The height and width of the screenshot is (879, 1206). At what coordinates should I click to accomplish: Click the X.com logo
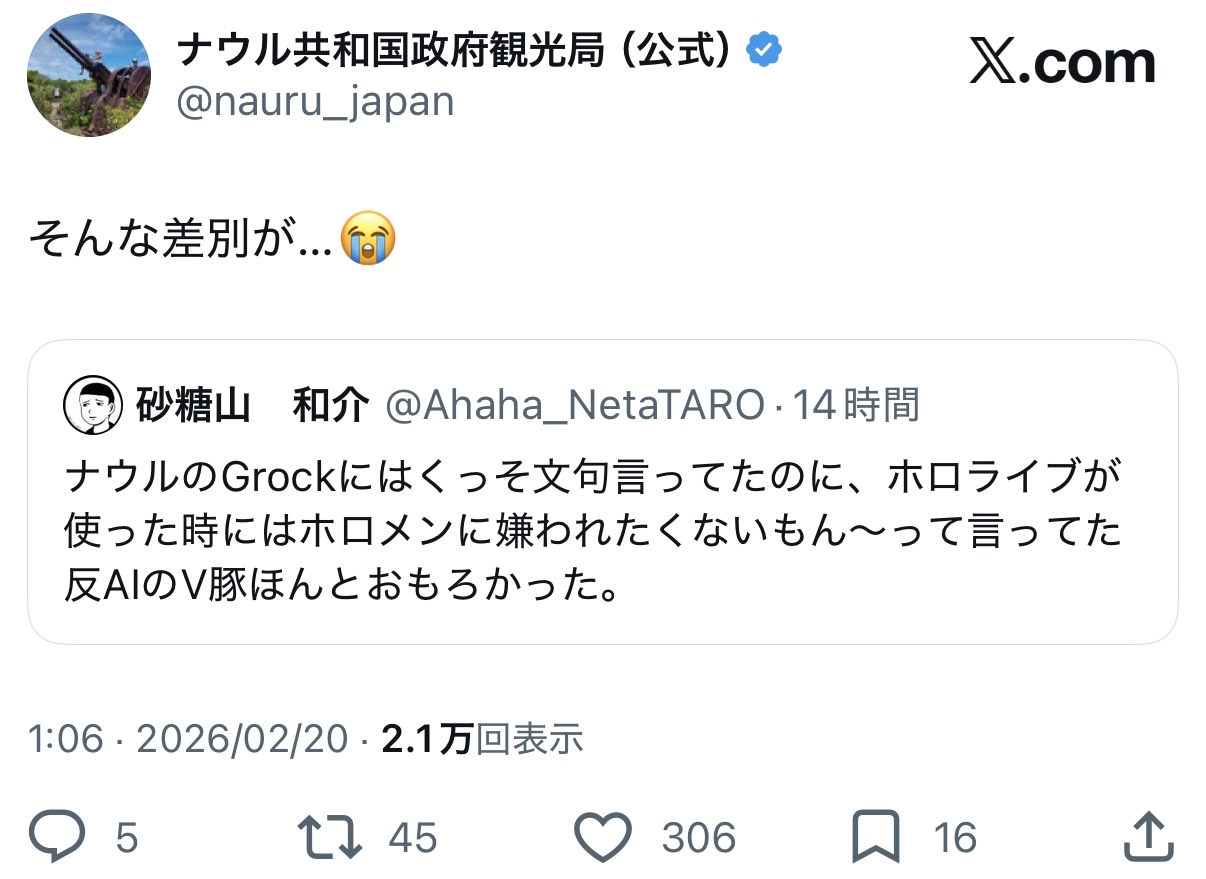pyautogui.click(x=1062, y=63)
